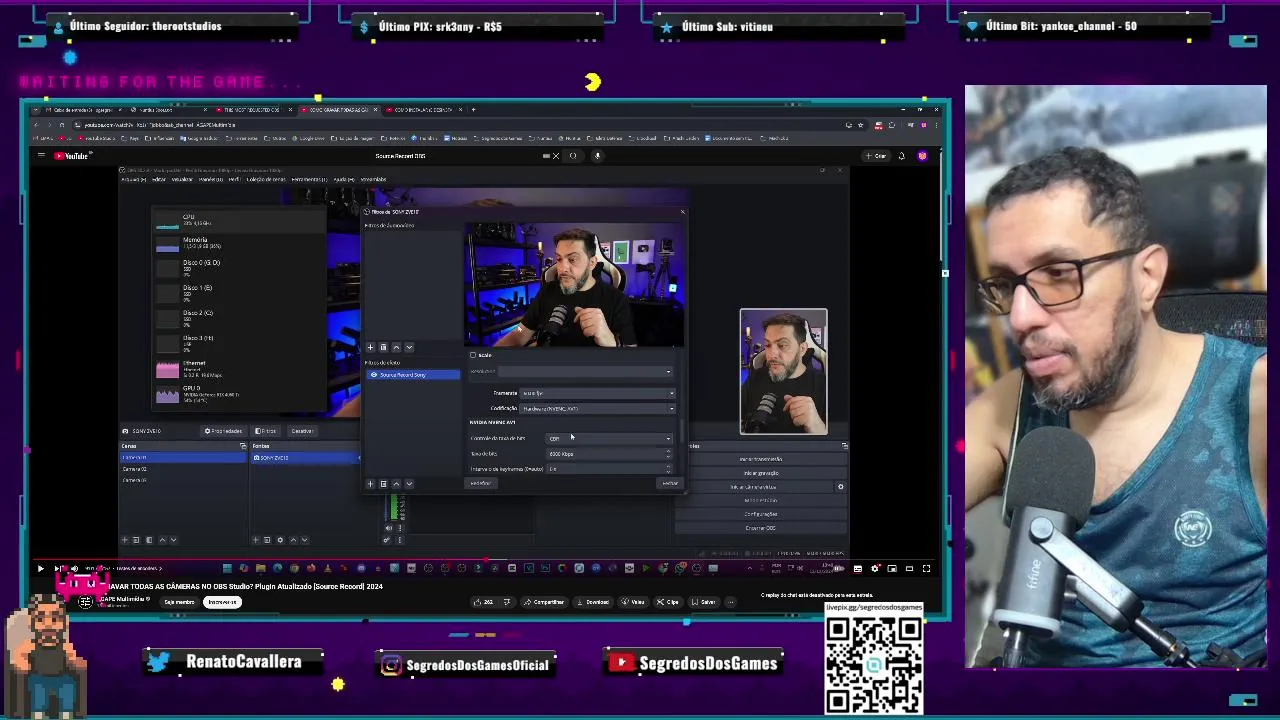Viewport: 1280px width, 720px height.
Task: Move effect filter up with lower arrow
Action: (396, 484)
